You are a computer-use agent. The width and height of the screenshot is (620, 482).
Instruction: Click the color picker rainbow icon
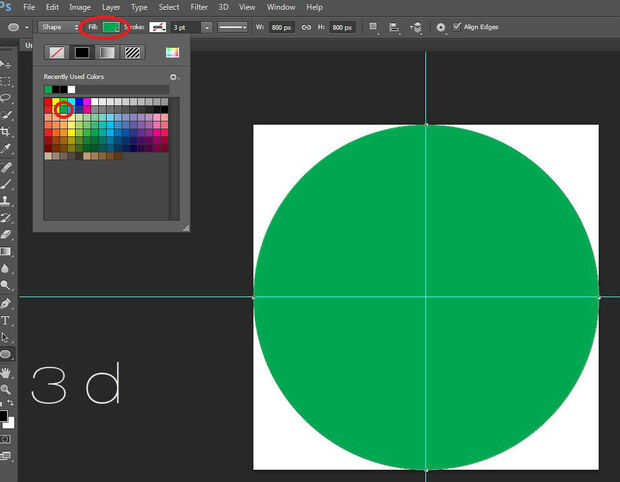[172, 52]
